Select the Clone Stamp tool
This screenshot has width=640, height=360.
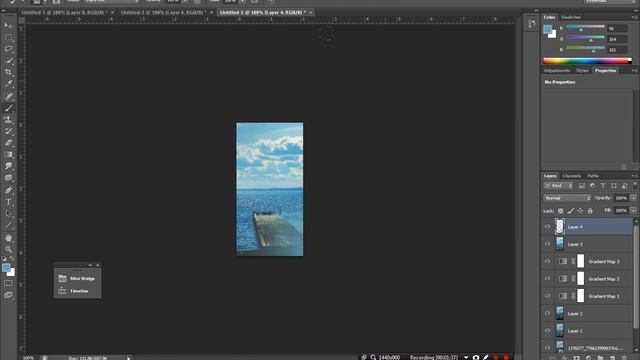[8, 120]
